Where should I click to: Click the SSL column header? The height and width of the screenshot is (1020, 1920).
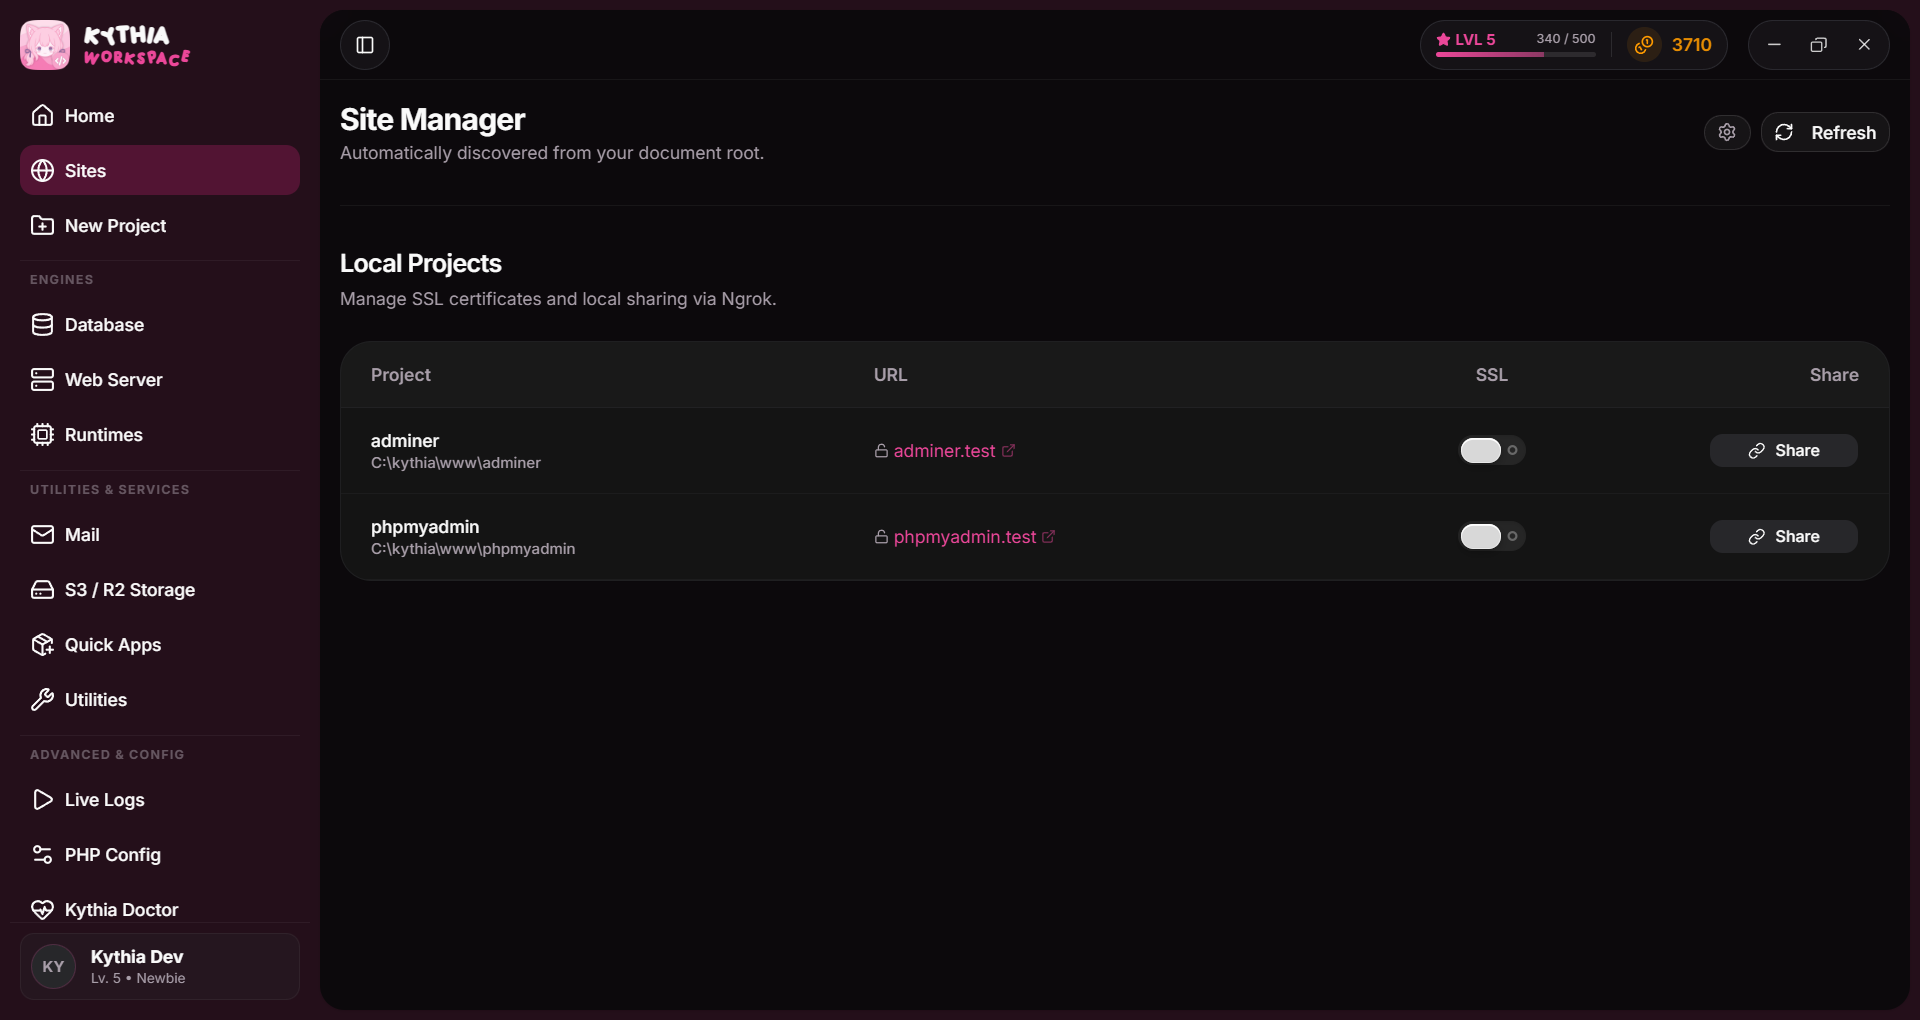click(1492, 375)
